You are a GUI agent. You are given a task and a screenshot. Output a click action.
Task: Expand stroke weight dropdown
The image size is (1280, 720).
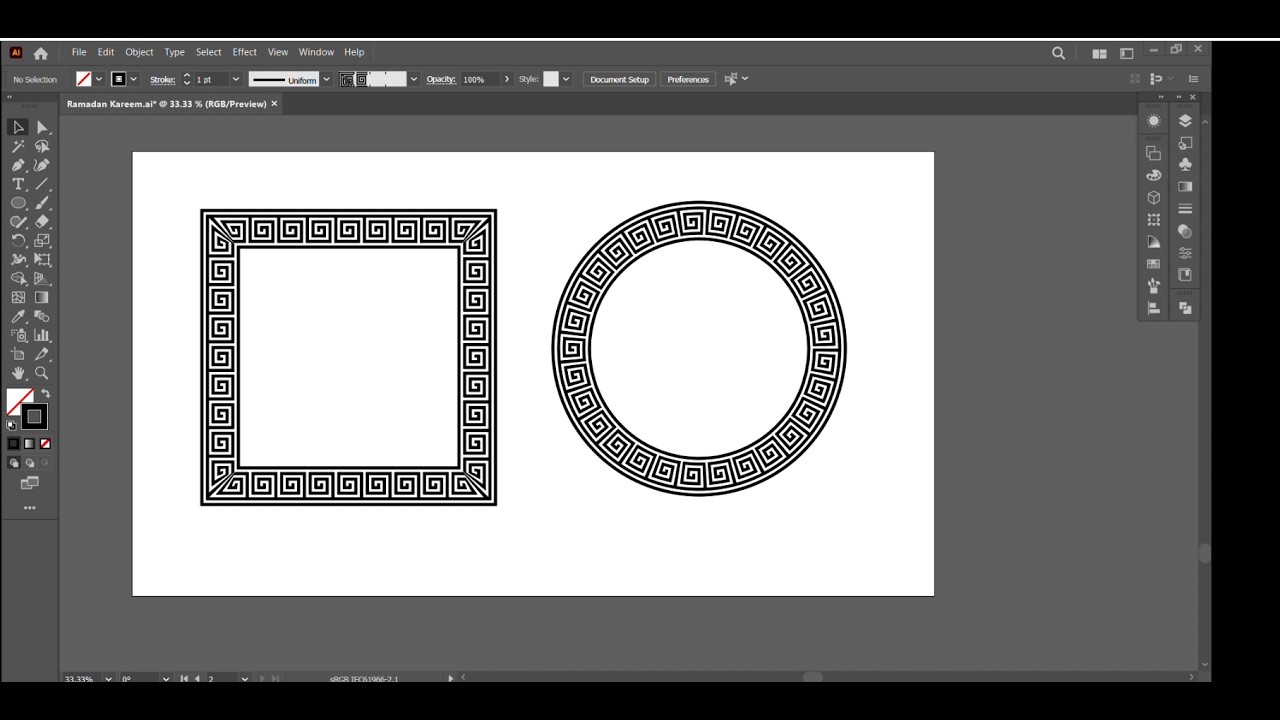(x=236, y=79)
